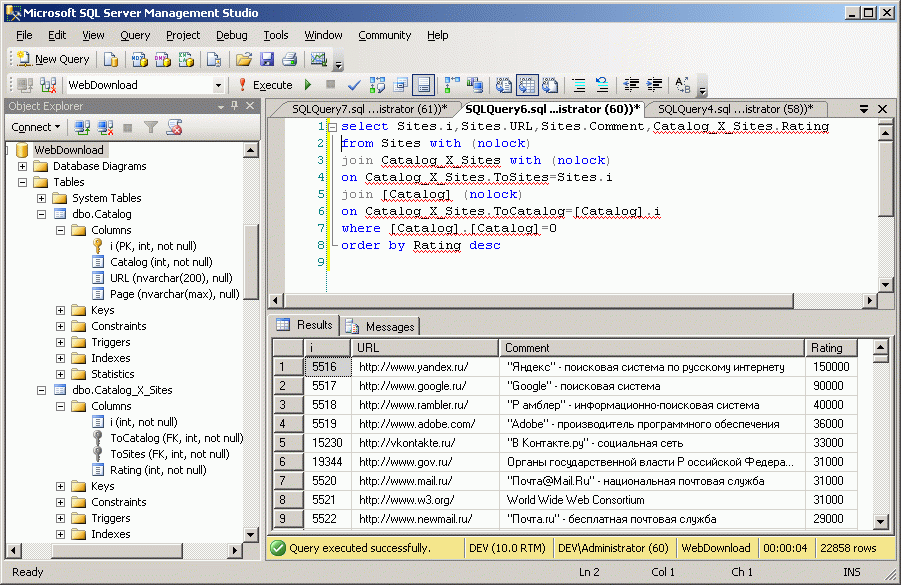
Task: Open the WebDownload database dropdown
Action: click(x=218, y=85)
